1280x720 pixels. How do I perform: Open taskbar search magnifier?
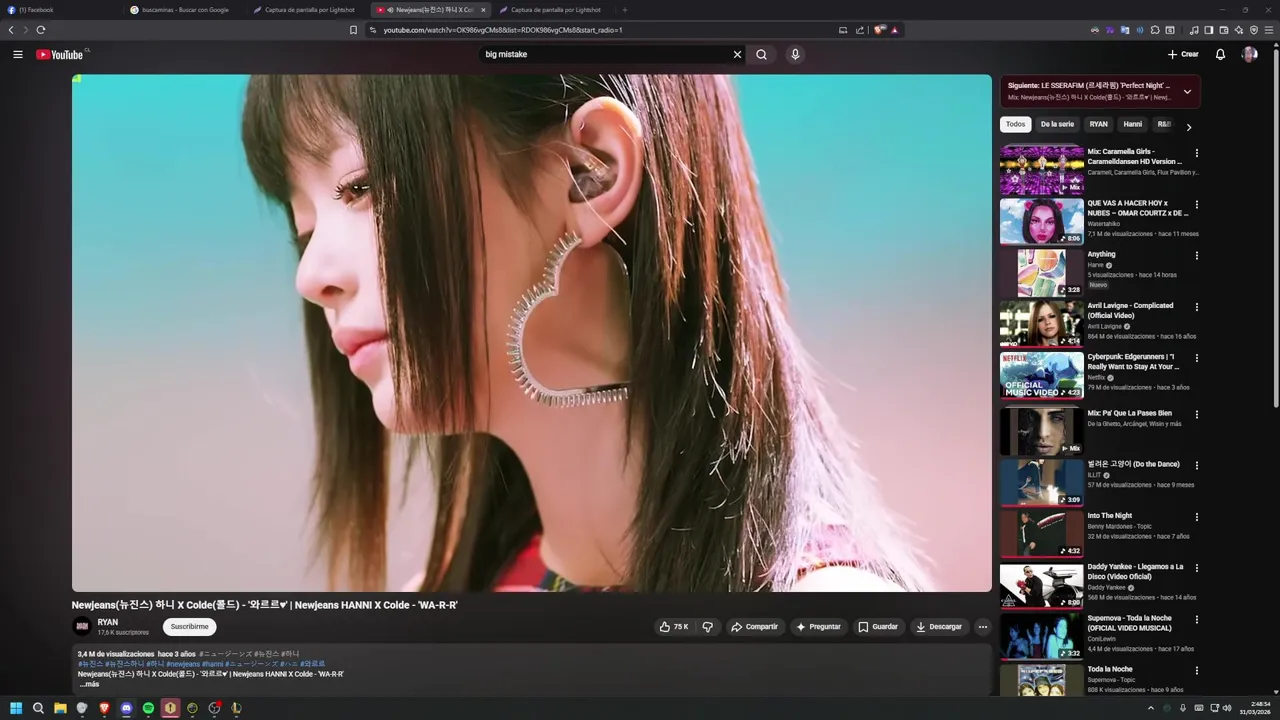38,708
